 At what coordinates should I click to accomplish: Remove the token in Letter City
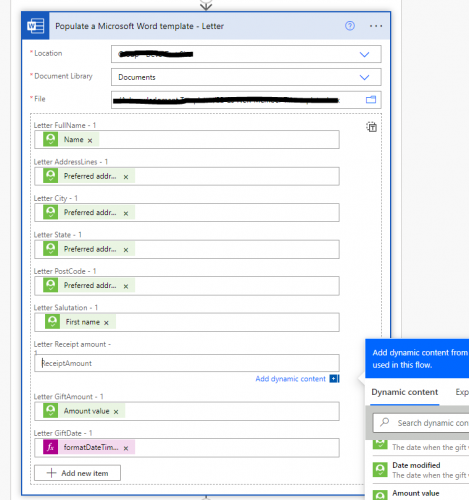click(126, 213)
